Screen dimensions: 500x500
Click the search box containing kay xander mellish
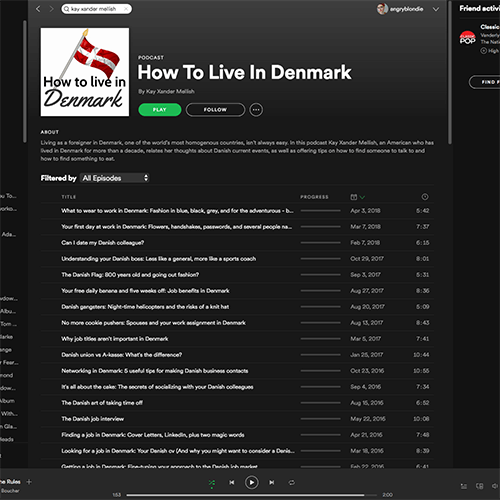point(96,9)
